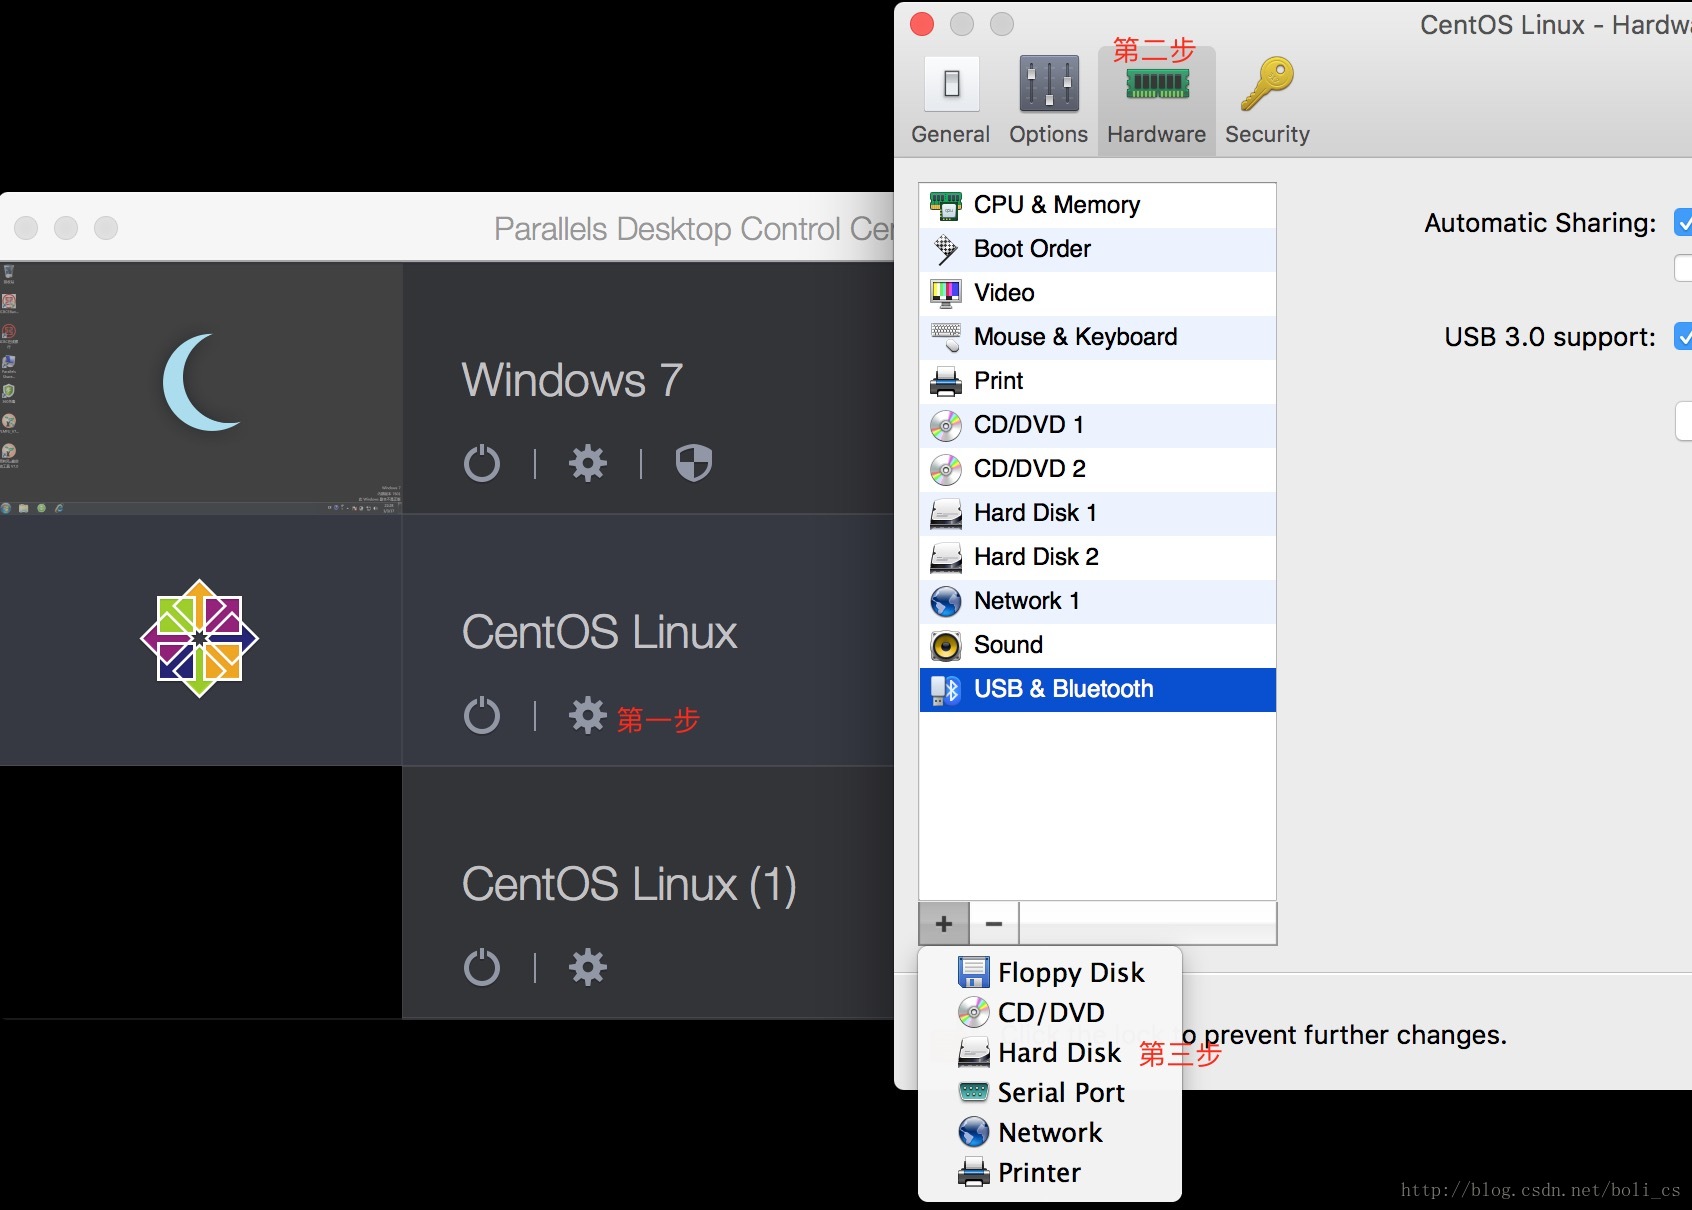Viewport: 1692px width, 1210px height.
Task: Toggle USB 3.0 support checkbox
Action: pos(1684,336)
